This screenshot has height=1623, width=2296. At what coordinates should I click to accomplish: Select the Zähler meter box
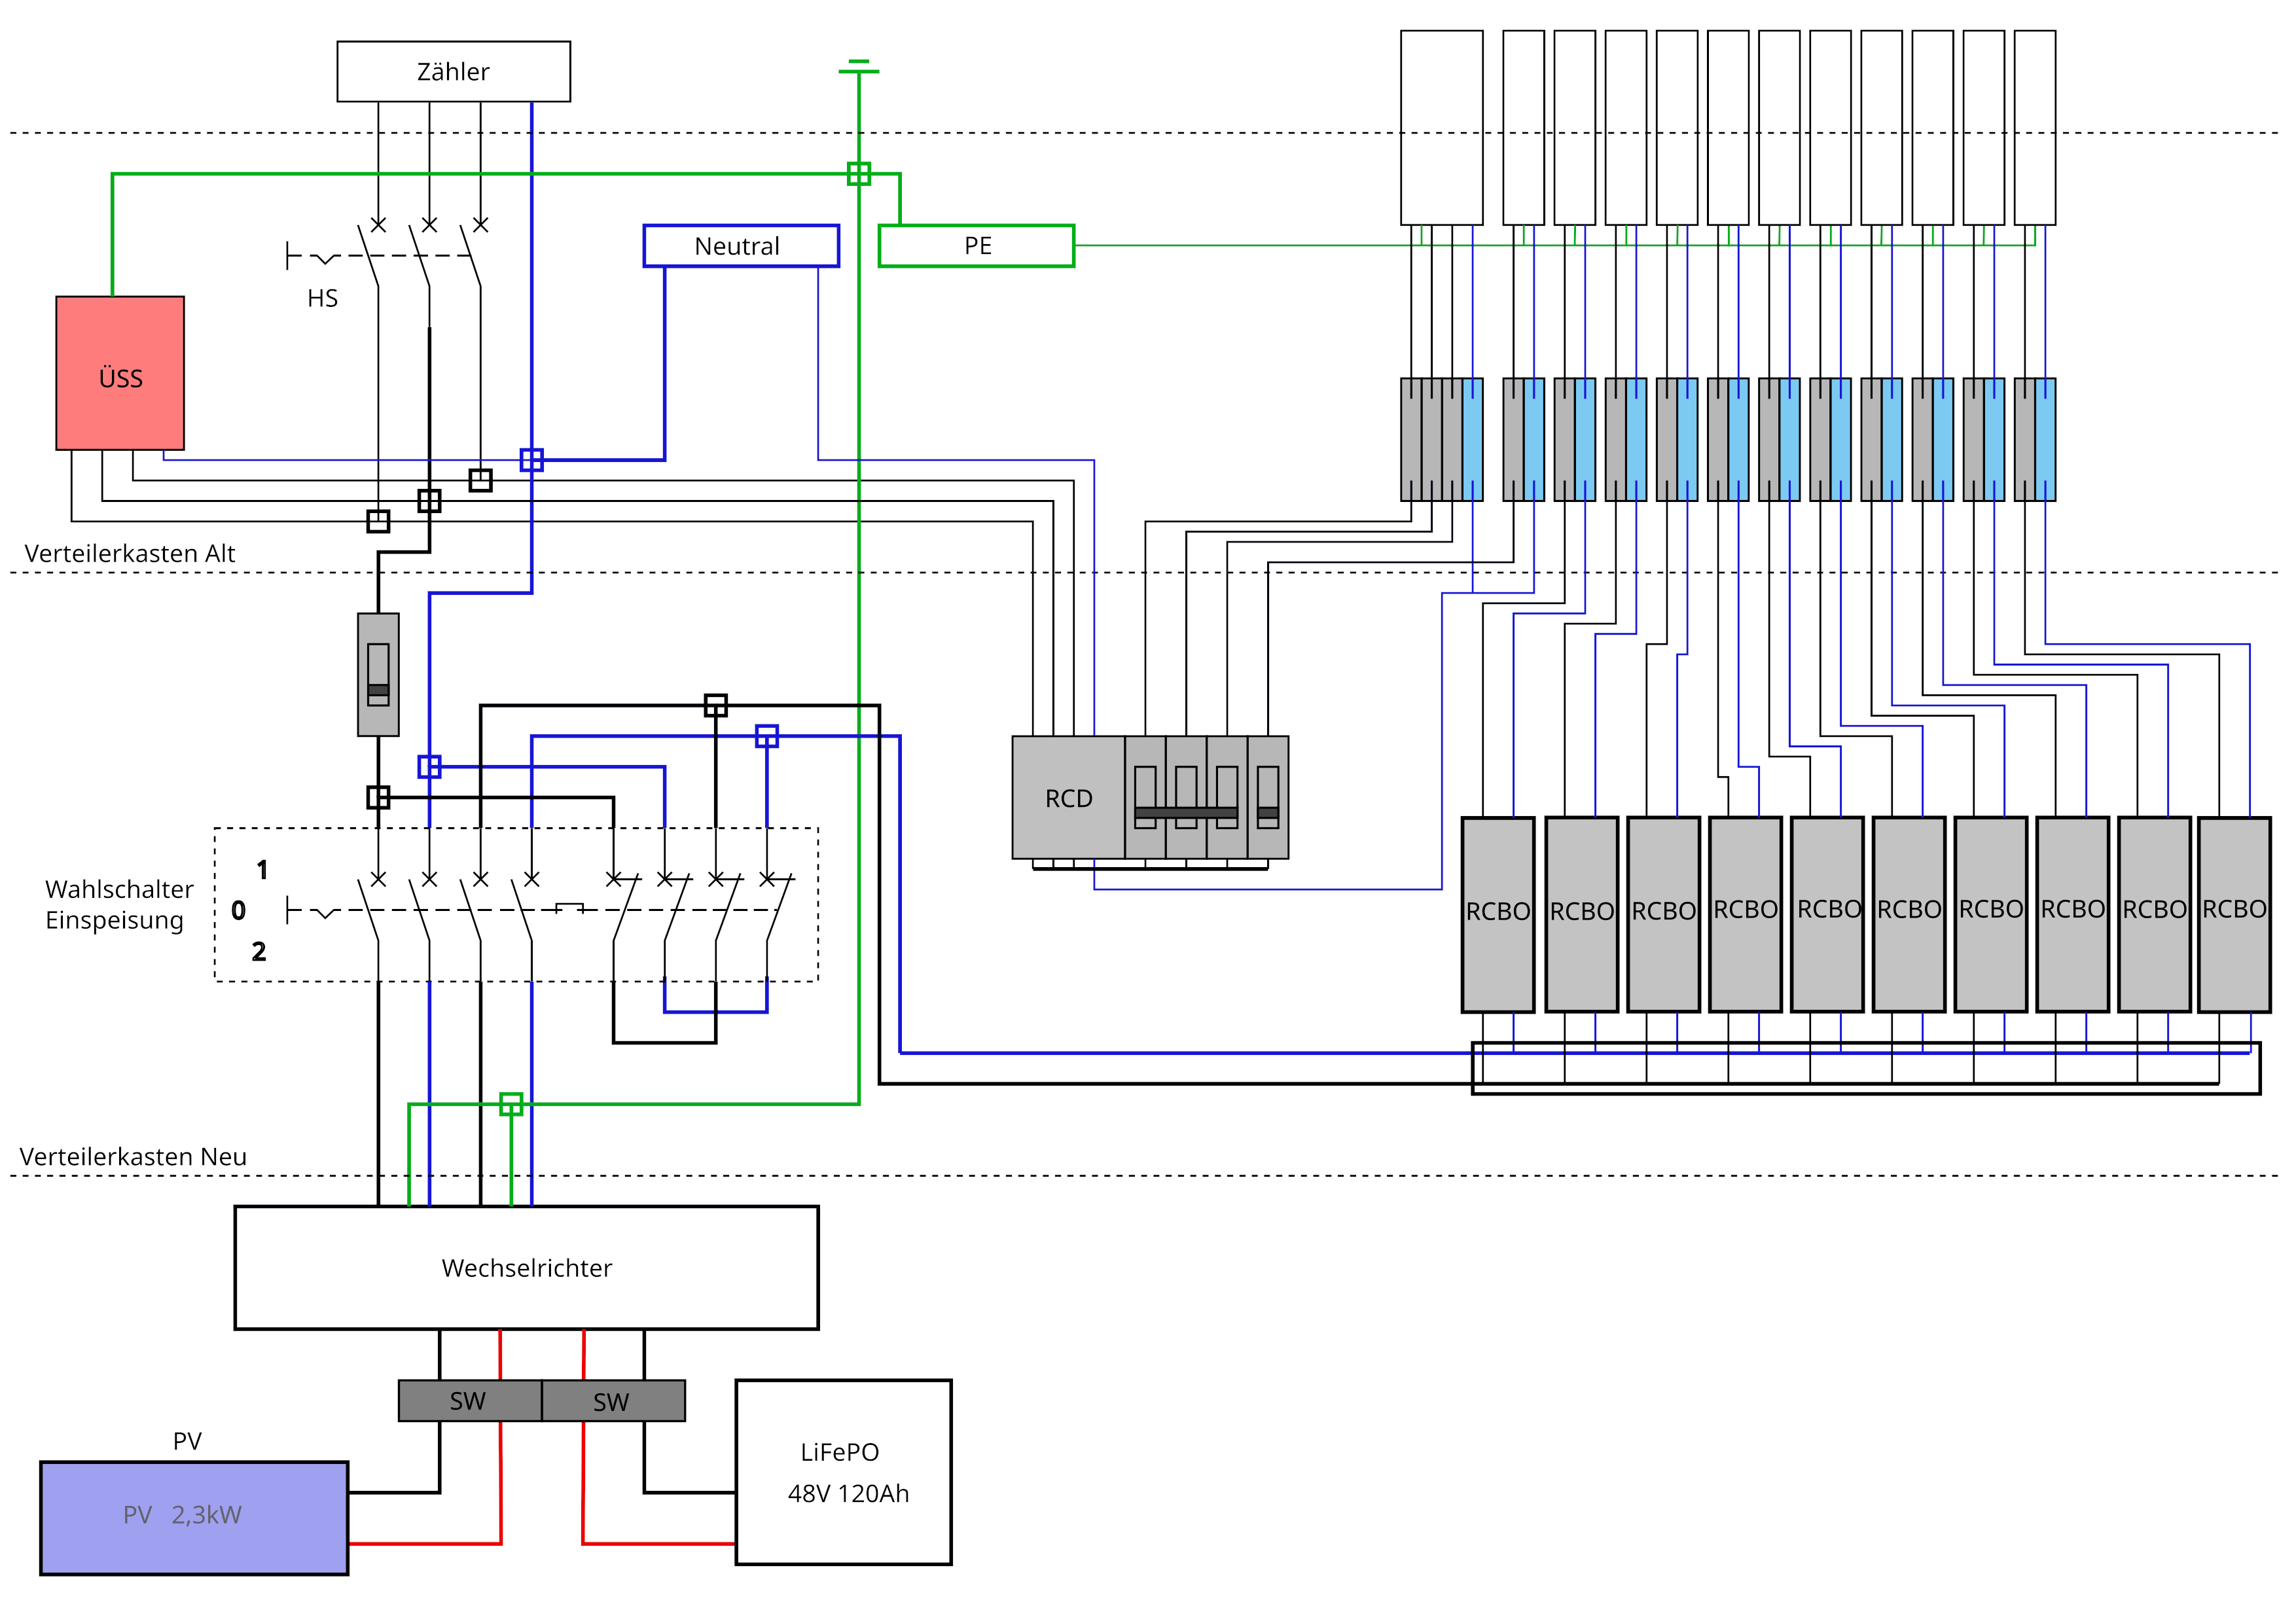pos(453,71)
